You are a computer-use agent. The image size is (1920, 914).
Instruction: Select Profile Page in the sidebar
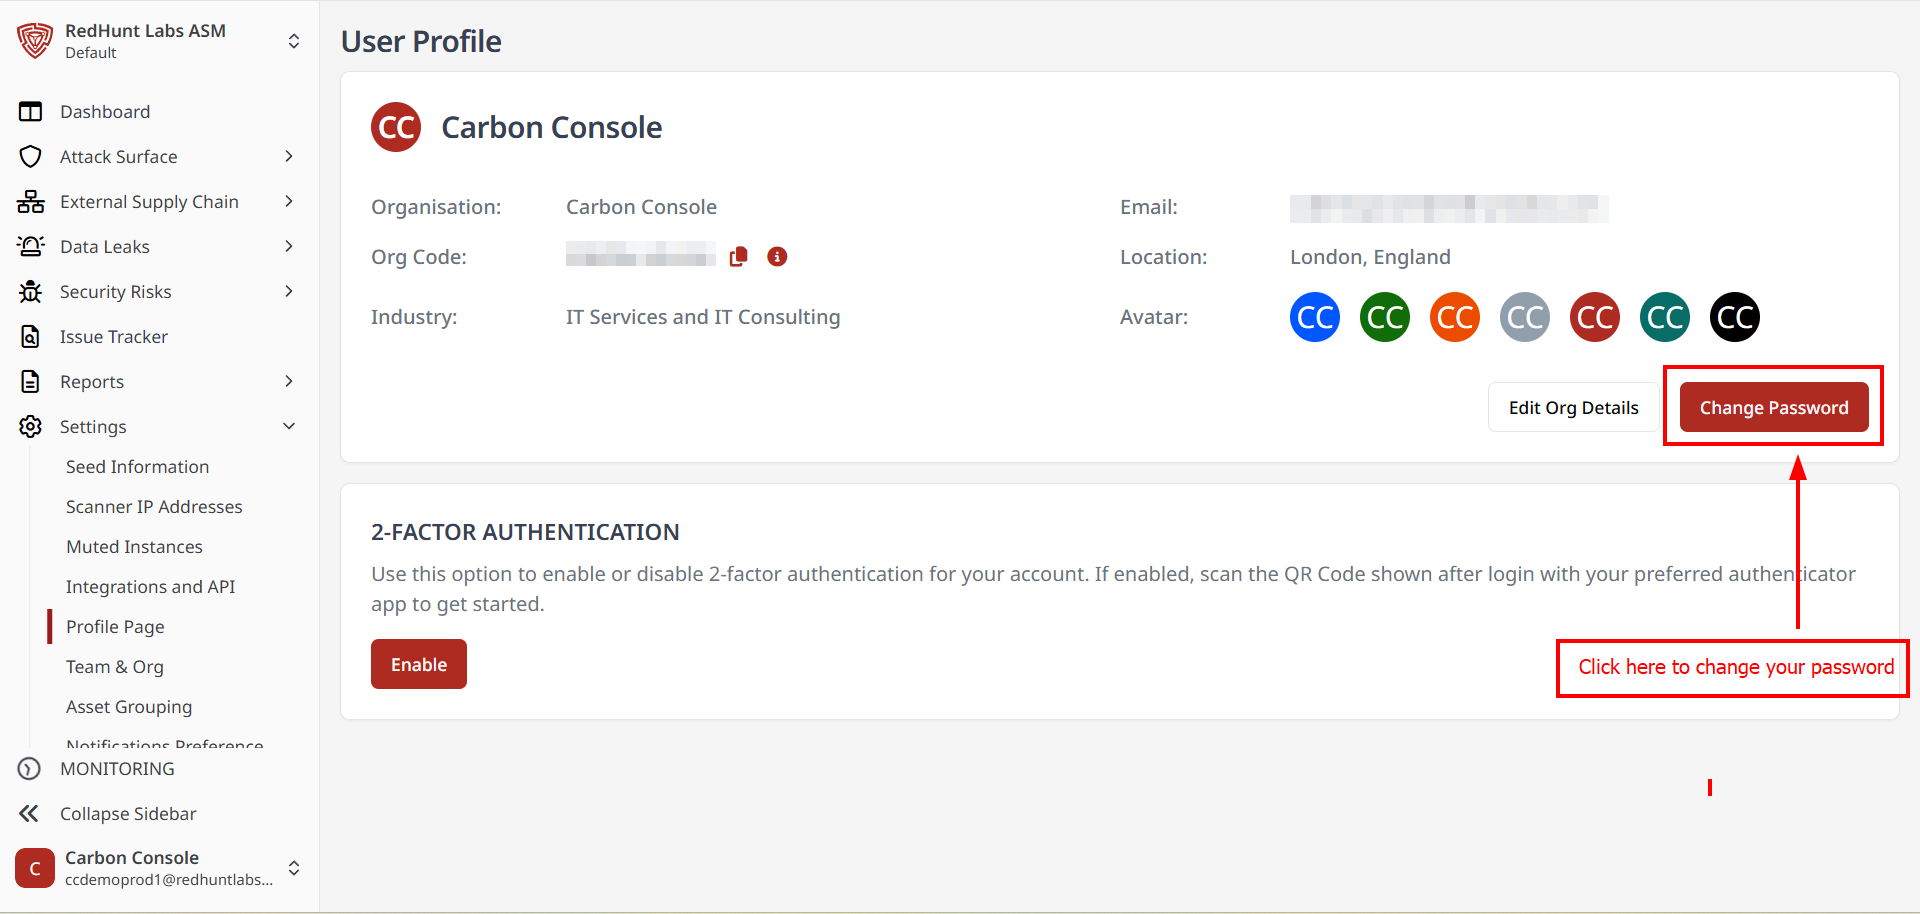tap(115, 627)
